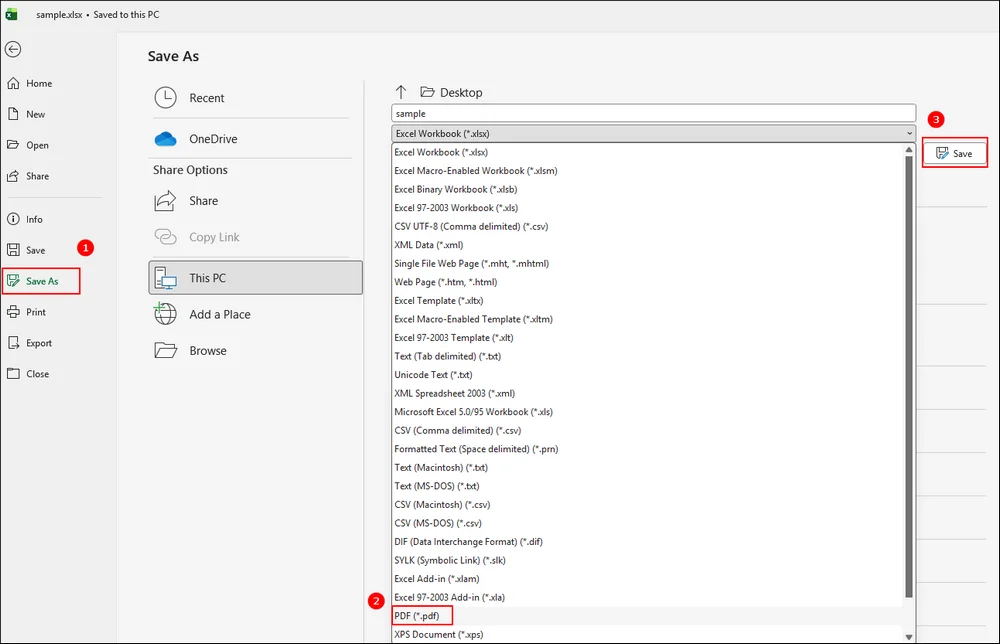Viewport: 1000px width, 644px height.
Task: Click the Excel app icon in title bar
Action: coord(11,14)
